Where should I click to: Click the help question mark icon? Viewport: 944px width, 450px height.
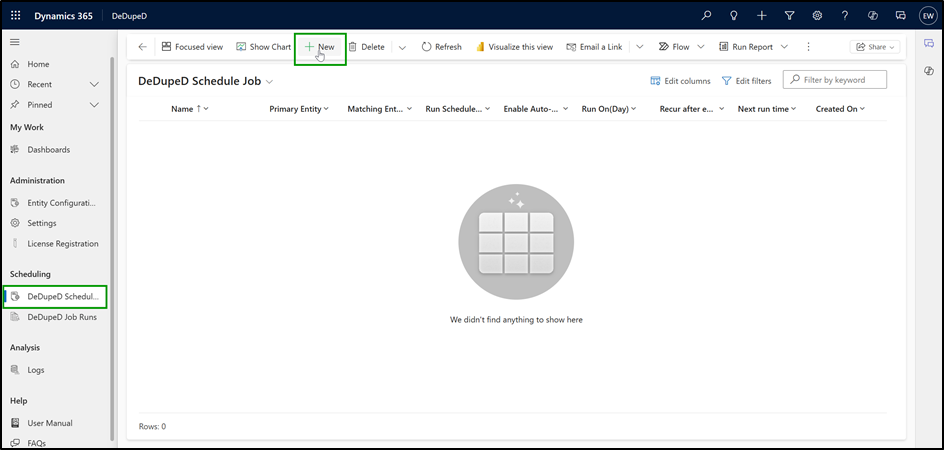[x=845, y=16]
